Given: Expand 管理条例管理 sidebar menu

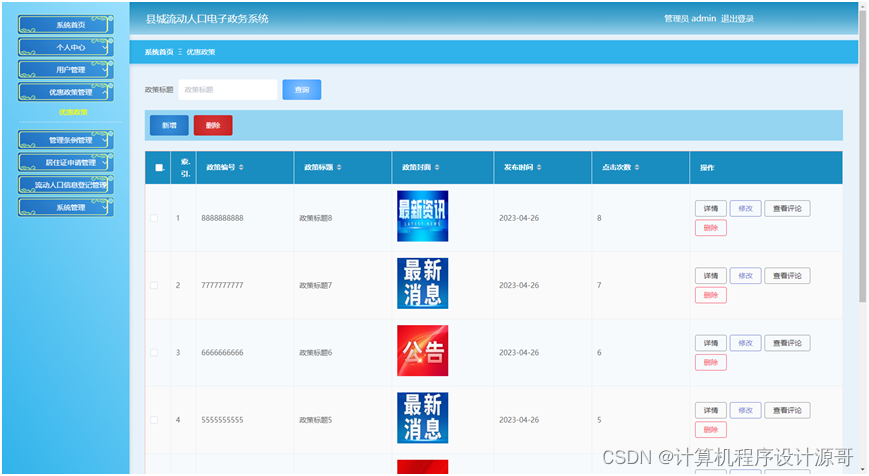Looking at the screenshot, I should 66,140.
